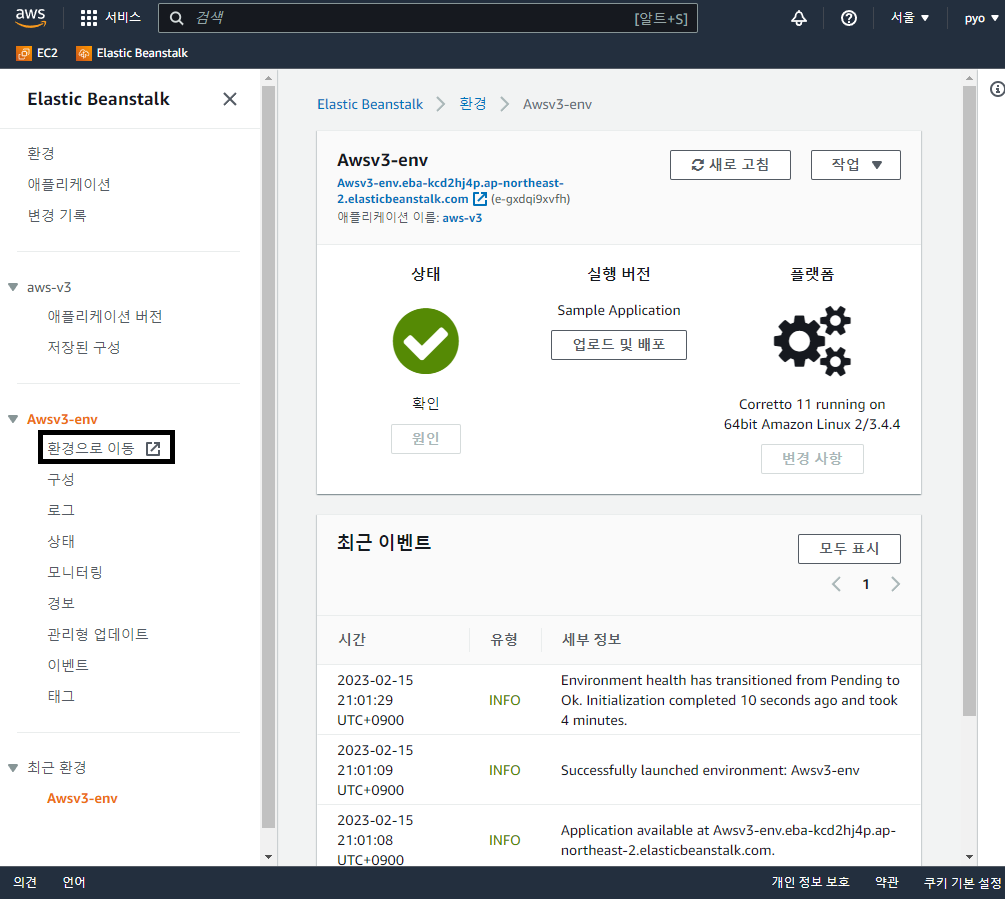Open the aws-v3 application name link
Screen dimensions: 1005x899
pos(462,218)
